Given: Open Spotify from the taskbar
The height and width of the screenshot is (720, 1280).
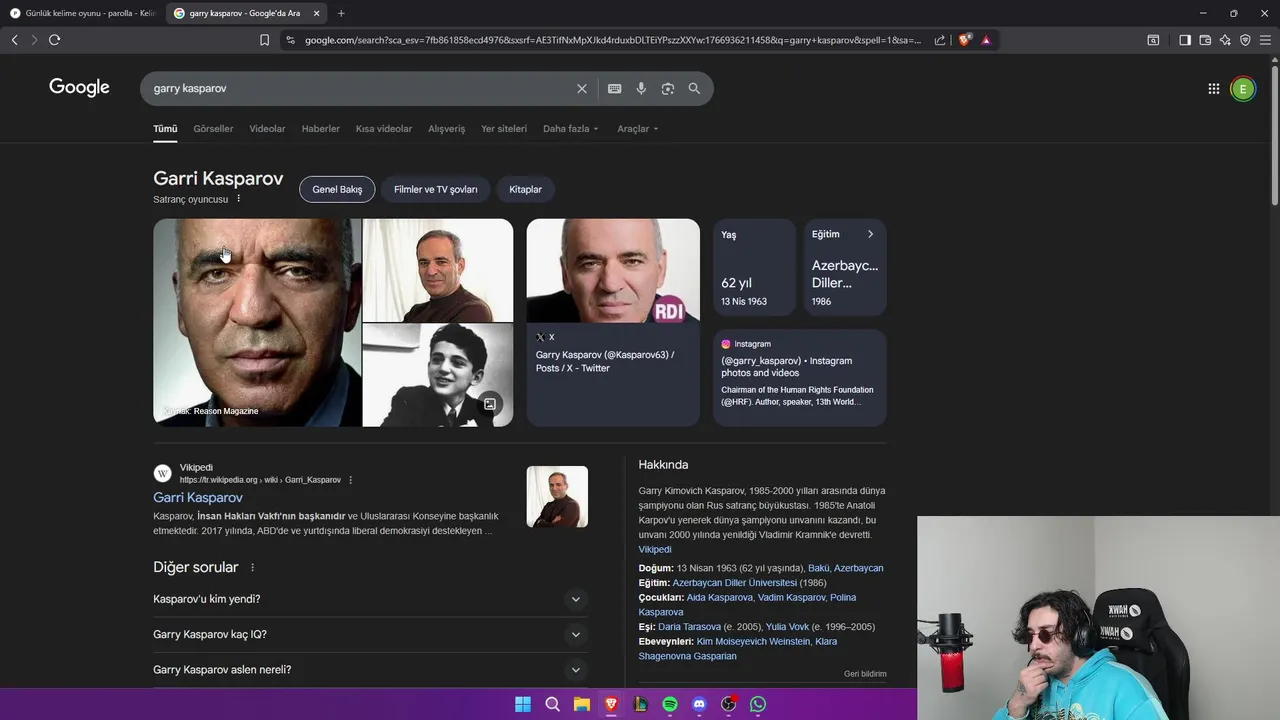Looking at the screenshot, I should [670, 704].
